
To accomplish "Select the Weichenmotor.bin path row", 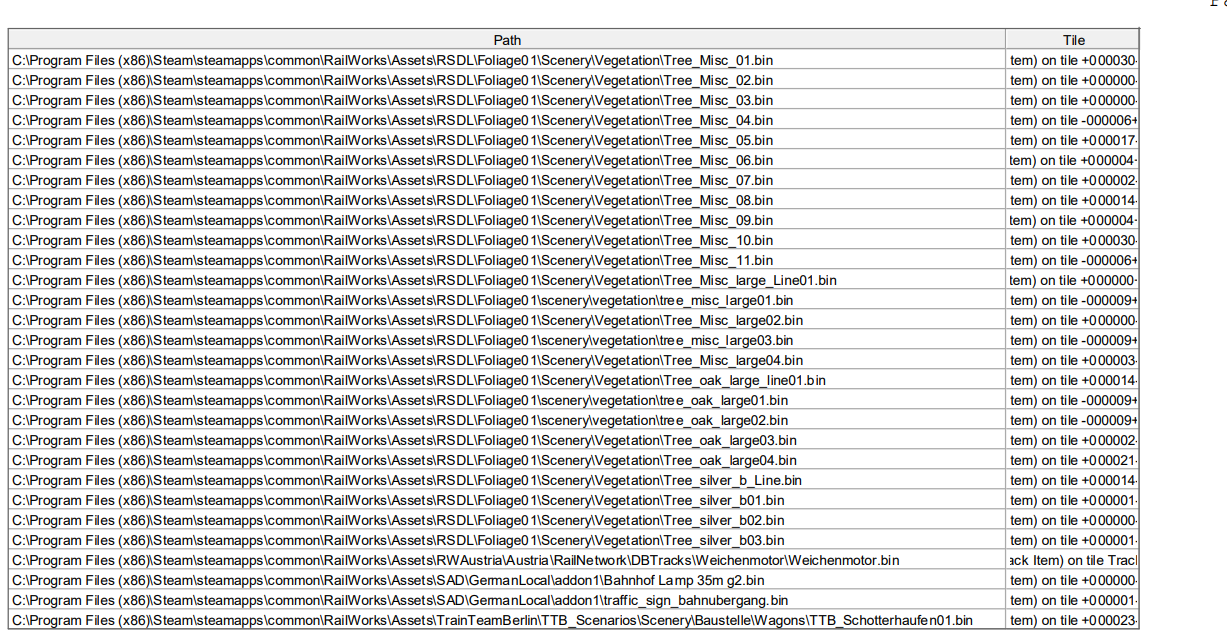I will [507, 560].
